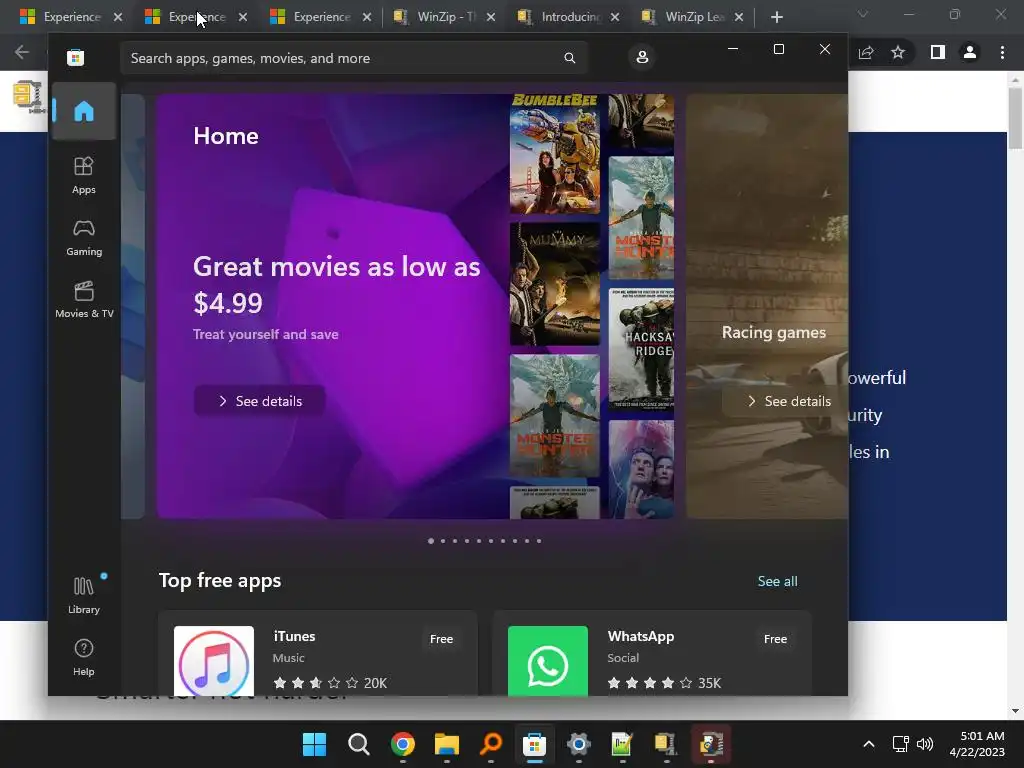Open the Home section in Microsoft Store sidebar
1024x768 pixels.
[84, 111]
